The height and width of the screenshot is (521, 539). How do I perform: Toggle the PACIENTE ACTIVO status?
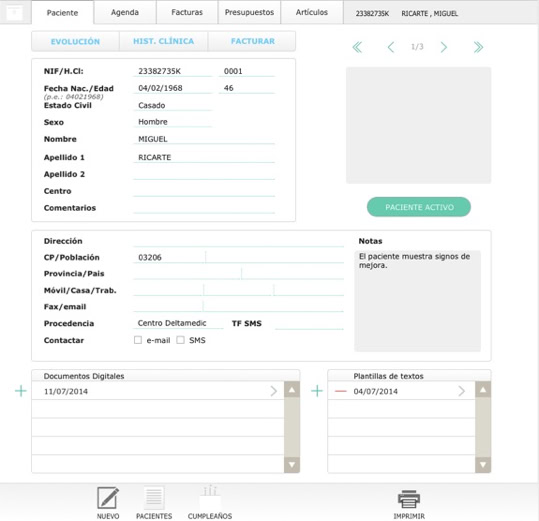[x=419, y=207]
